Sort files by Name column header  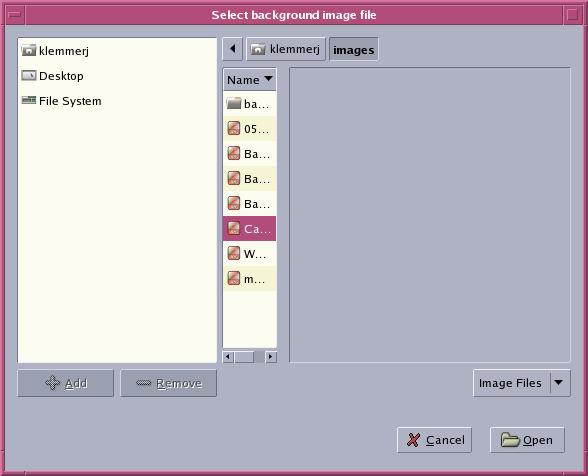(250, 80)
